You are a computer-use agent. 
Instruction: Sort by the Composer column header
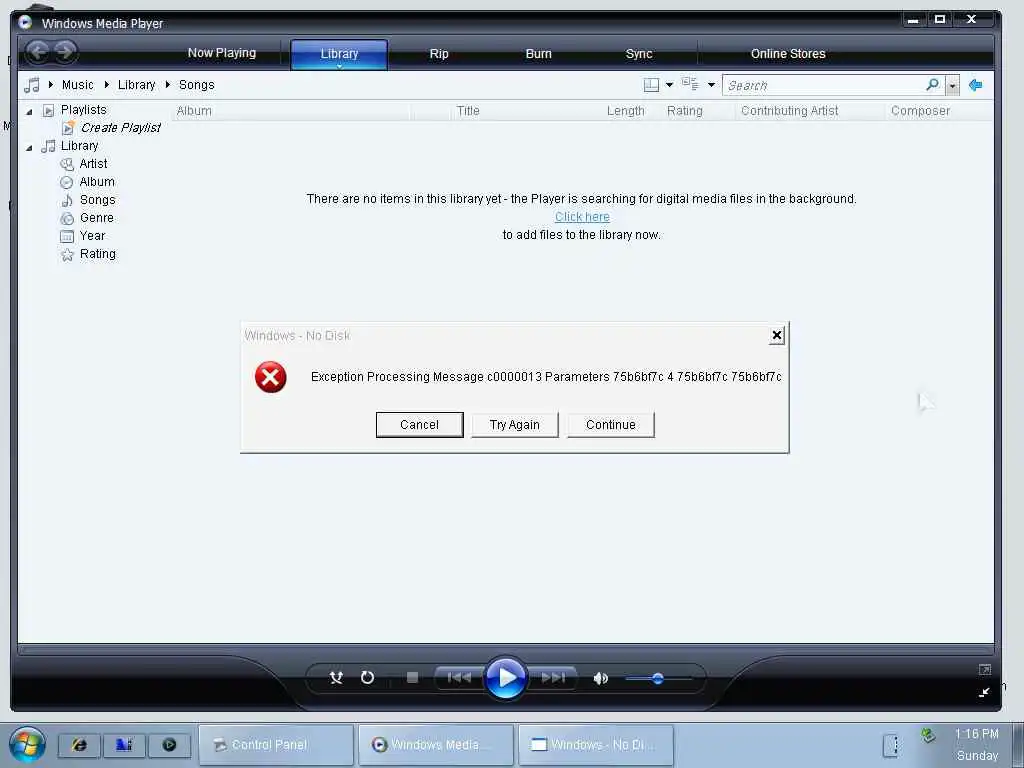[920, 111]
